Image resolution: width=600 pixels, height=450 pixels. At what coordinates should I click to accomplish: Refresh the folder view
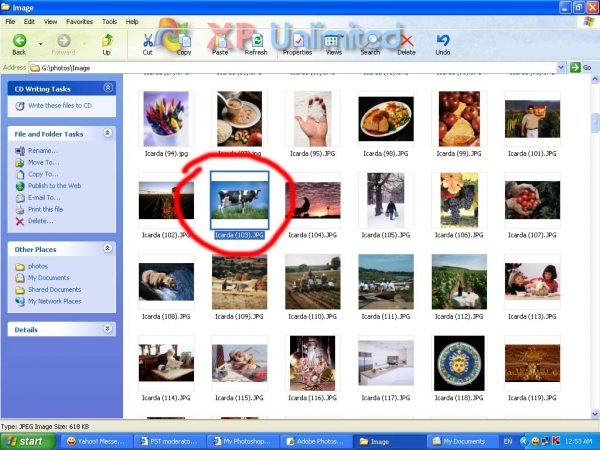[256, 44]
